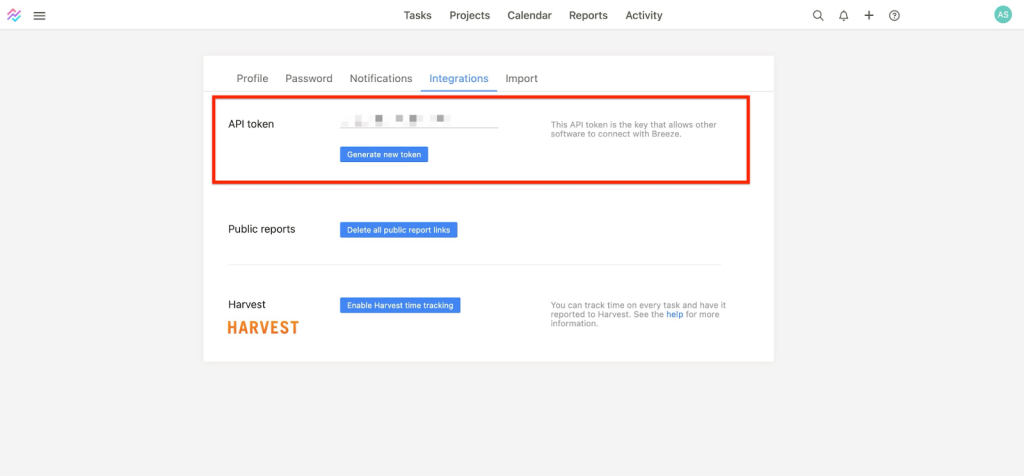
Task: Switch to the Notifications tab
Action: coord(381,78)
